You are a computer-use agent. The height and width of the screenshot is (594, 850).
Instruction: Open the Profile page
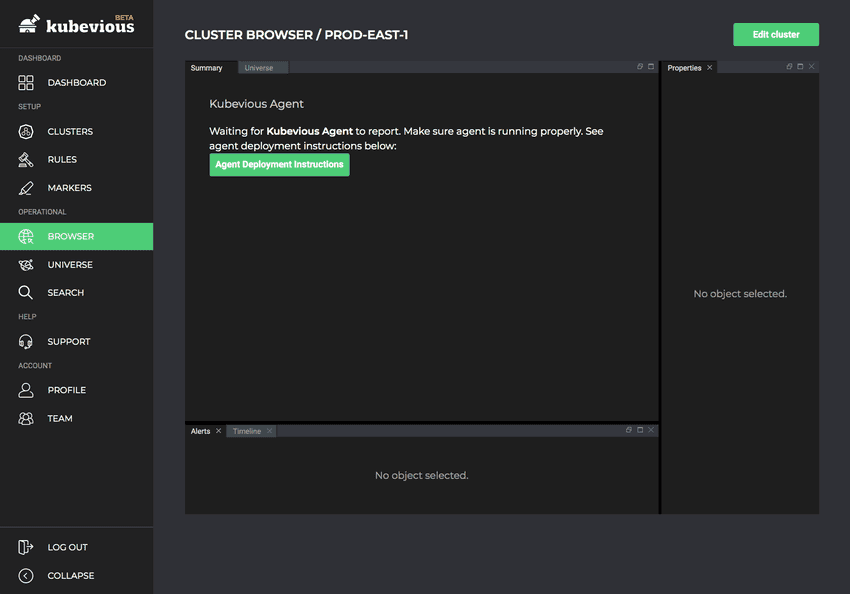(66, 390)
